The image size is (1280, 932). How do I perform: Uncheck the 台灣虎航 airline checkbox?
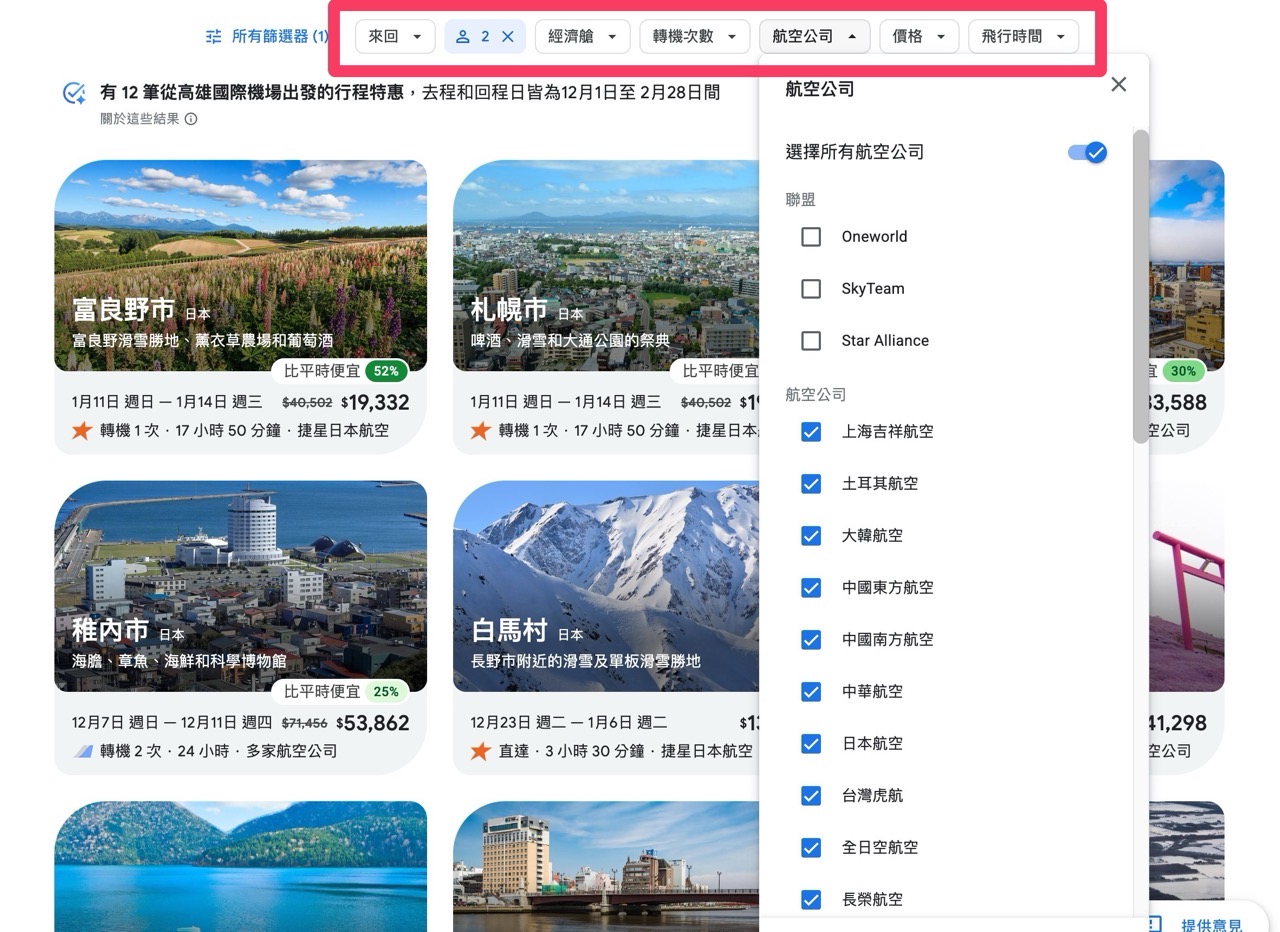tap(811, 795)
